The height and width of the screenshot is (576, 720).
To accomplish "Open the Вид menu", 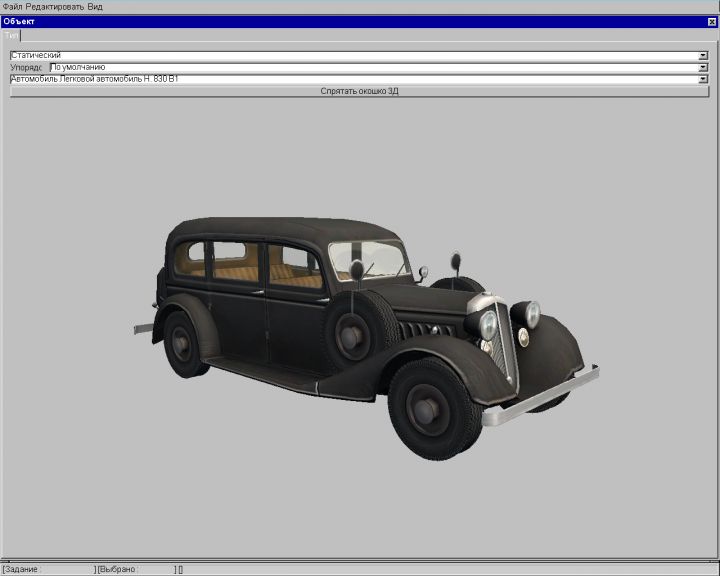I will click(x=95, y=6).
